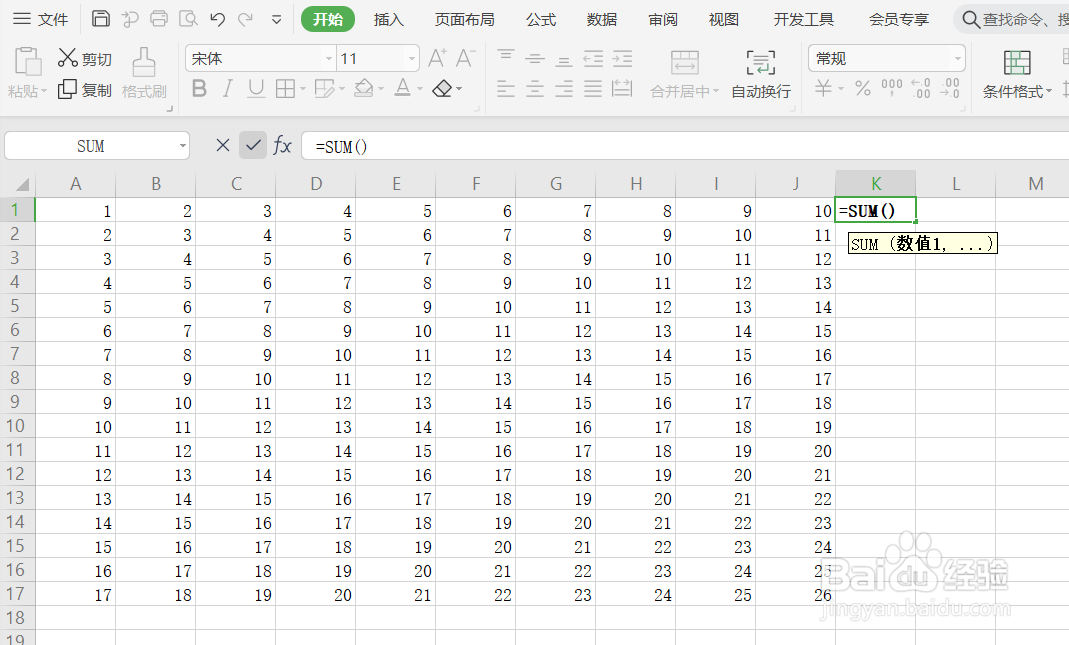This screenshot has height=645, width=1069.
Task: Click the Copy (复制) icon
Action: pos(69,88)
